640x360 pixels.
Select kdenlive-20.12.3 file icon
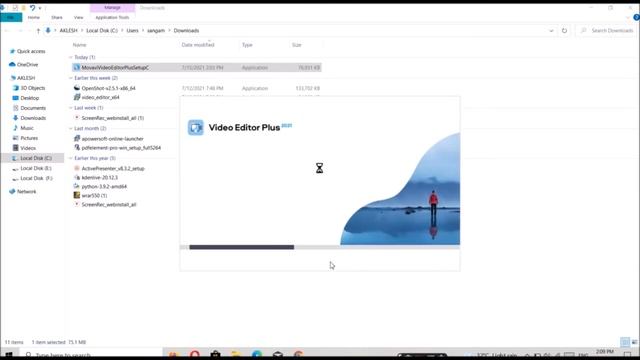click(77, 177)
